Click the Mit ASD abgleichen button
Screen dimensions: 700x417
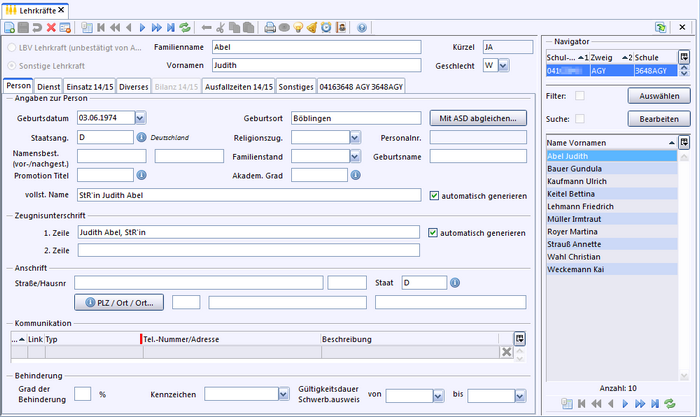click(x=477, y=118)
